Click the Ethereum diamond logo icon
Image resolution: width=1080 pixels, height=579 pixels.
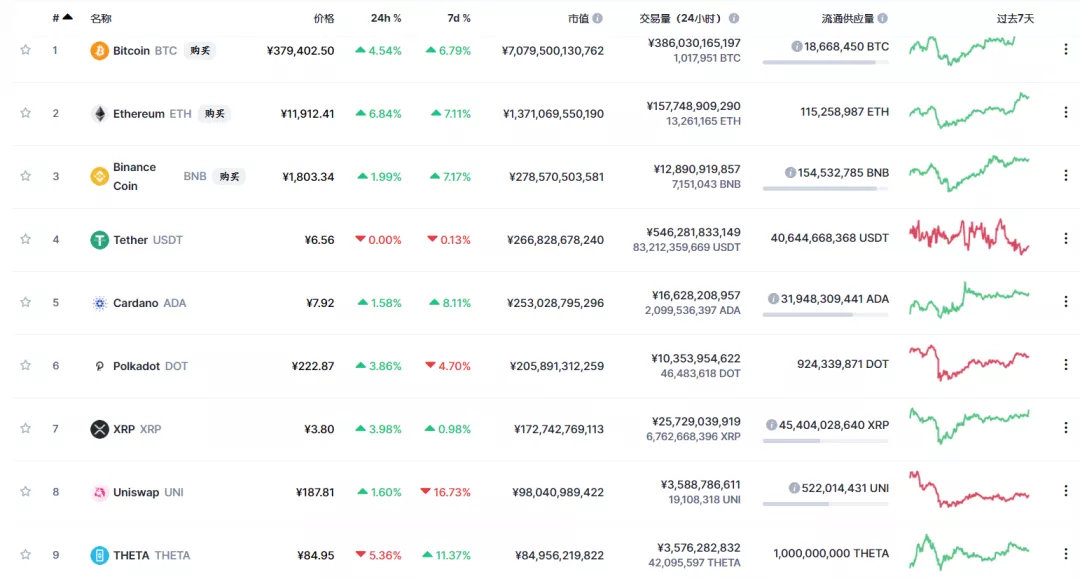pos(99,114)
